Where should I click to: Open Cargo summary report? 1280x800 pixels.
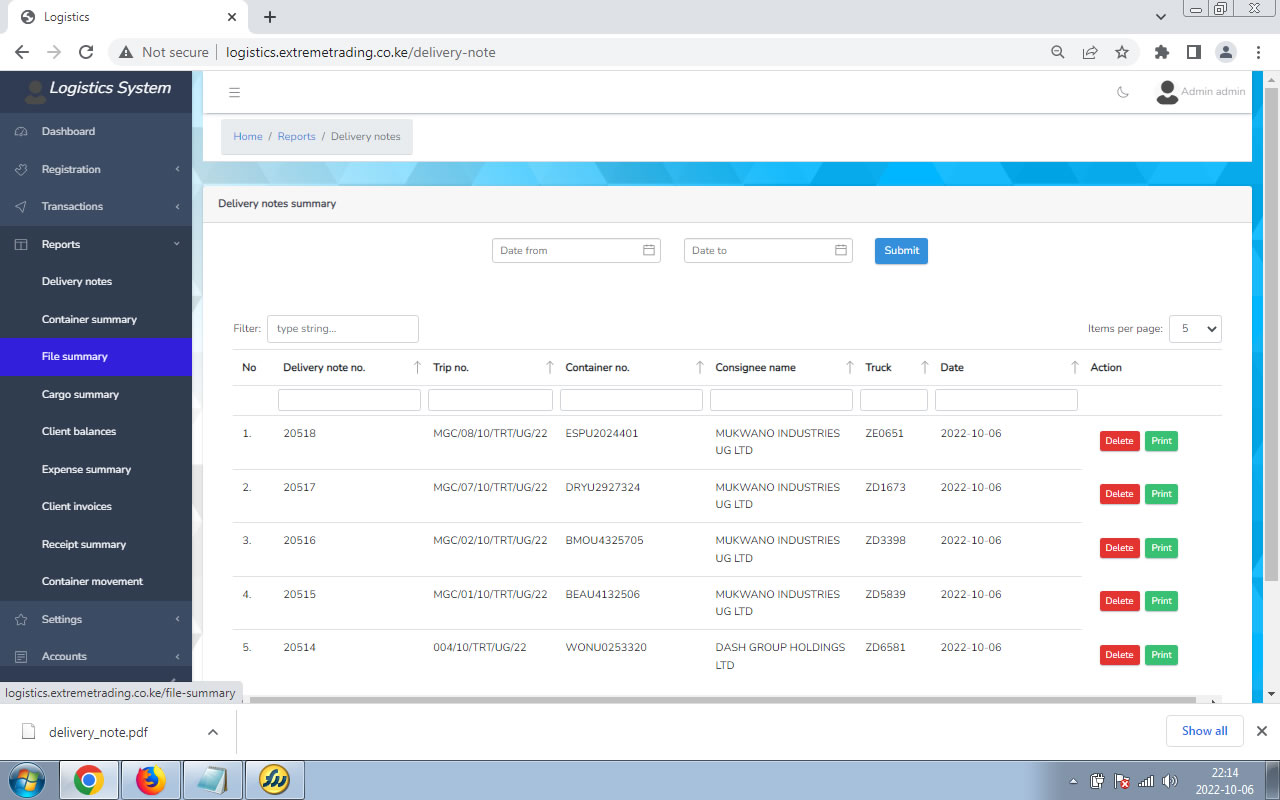(80, 394)
